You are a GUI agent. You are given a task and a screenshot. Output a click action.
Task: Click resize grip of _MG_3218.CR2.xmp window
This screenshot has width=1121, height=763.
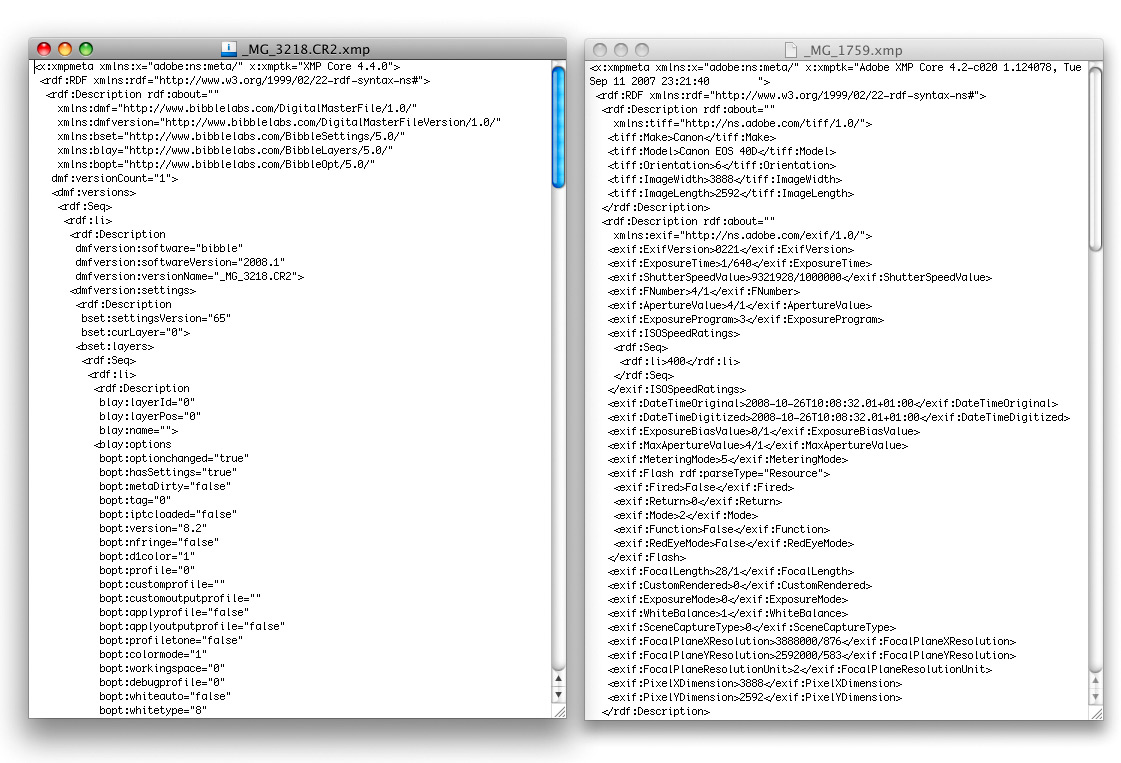point(559,712)
